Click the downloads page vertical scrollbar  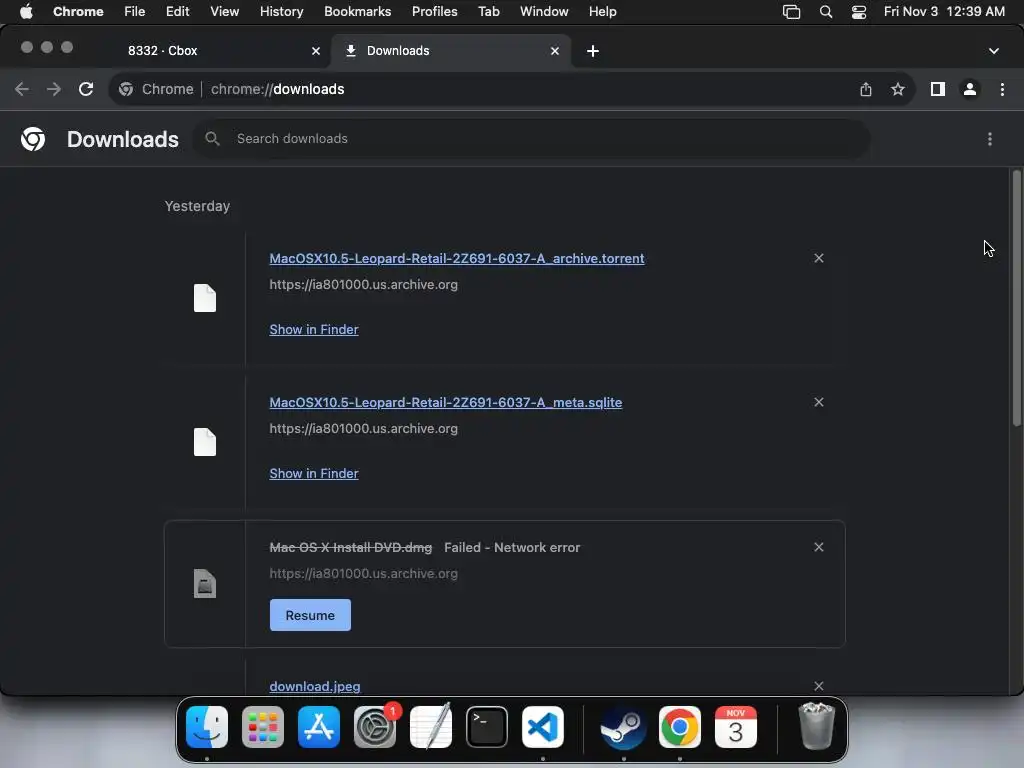(1016, 298)
